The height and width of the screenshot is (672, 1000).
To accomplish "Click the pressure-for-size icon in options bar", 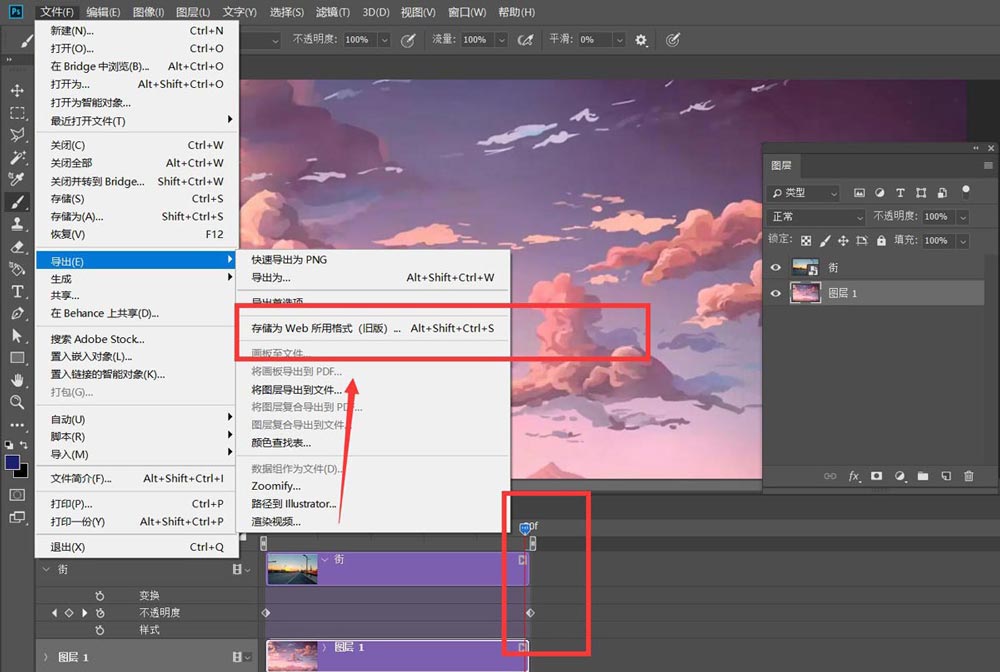I will (672, 40).
